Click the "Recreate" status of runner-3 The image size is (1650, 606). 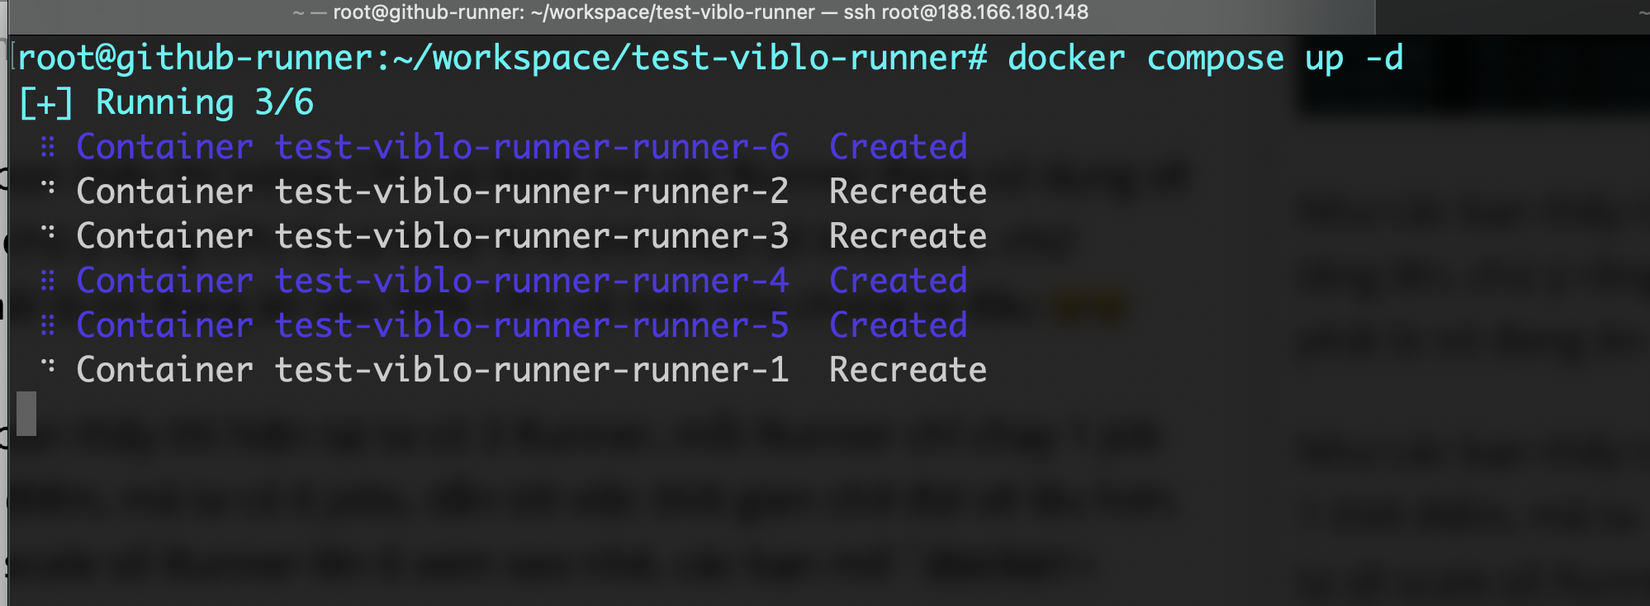pyautogui.click(x=907, y=237)
